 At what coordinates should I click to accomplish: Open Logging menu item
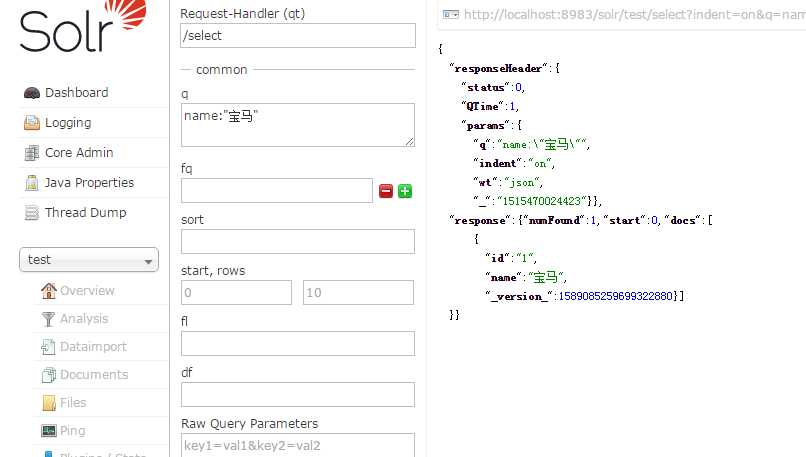(68, 122)
